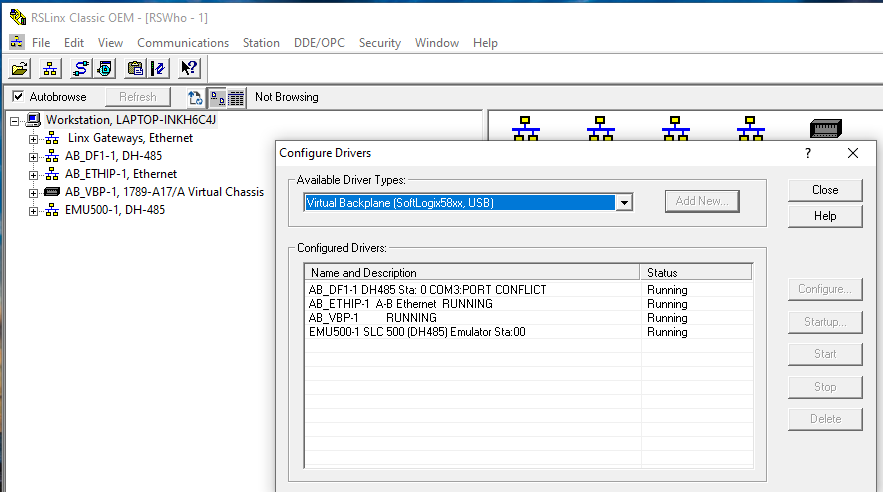
Task: Click the Help button in Configure Drivers
Action: (x=825, y=216)
